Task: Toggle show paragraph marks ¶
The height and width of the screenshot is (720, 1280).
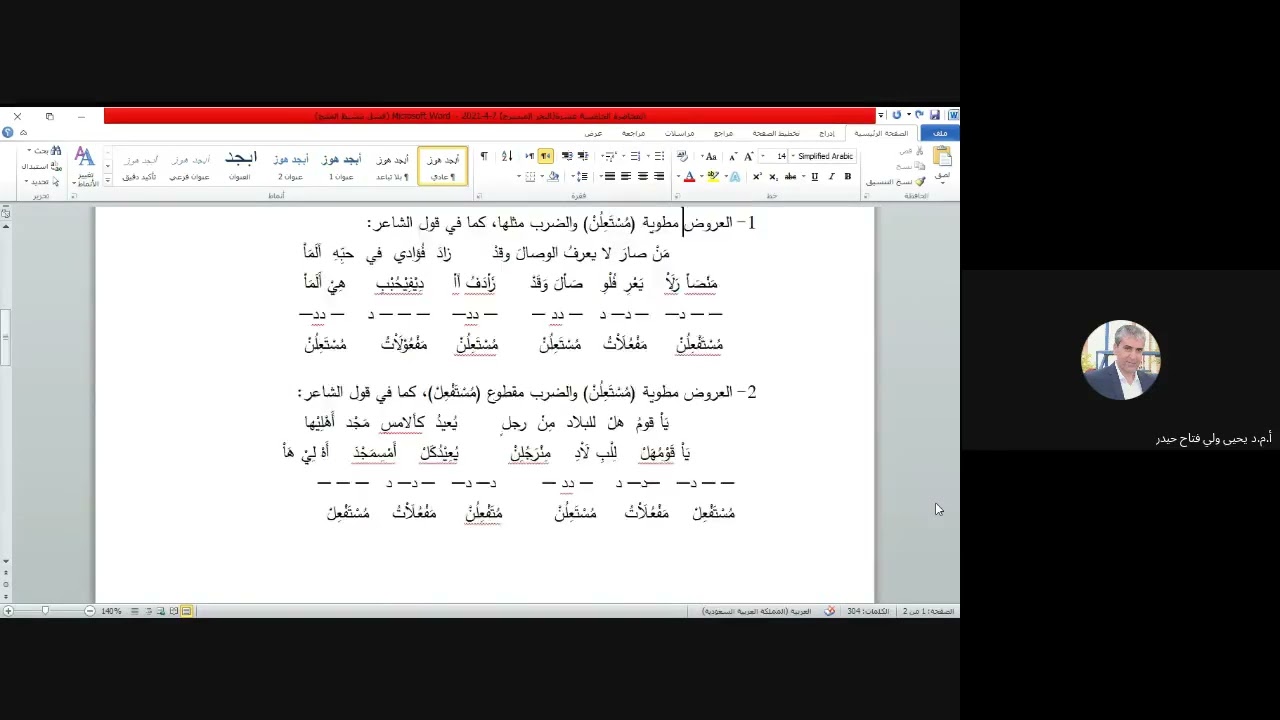Action: [484, 156]
